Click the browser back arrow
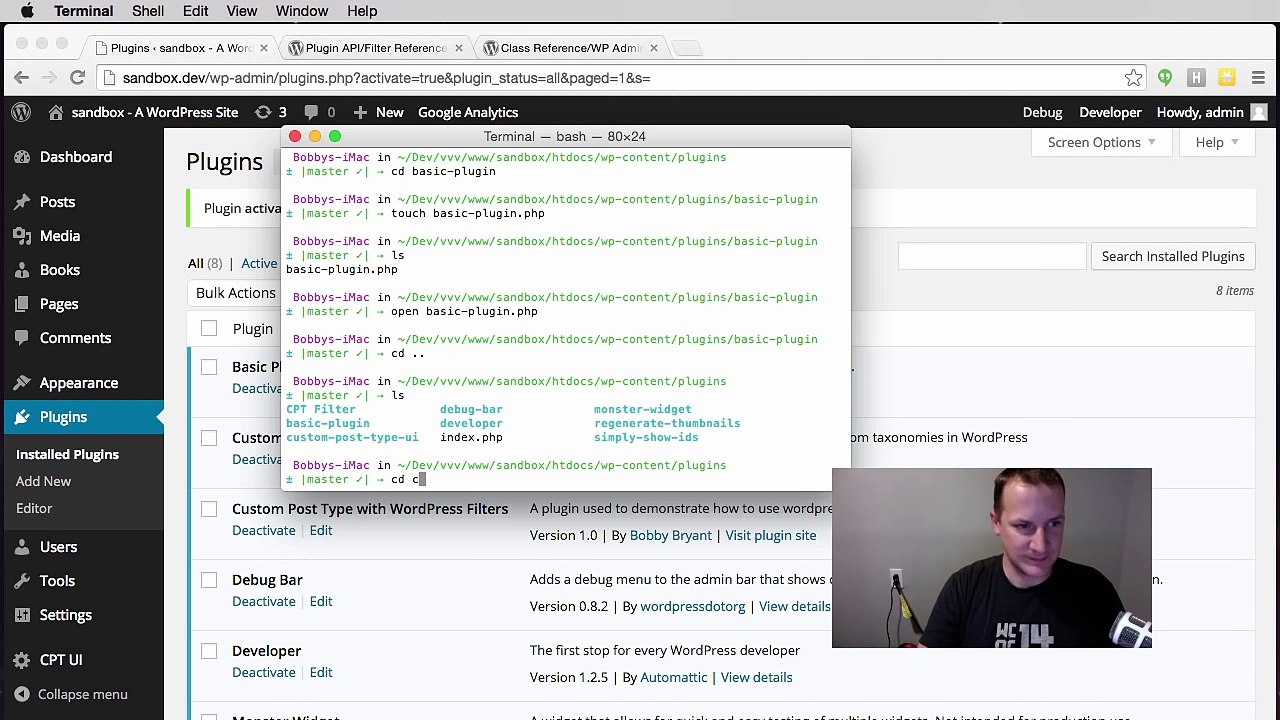Screen dimensions: 1280x720 (21, 77)
